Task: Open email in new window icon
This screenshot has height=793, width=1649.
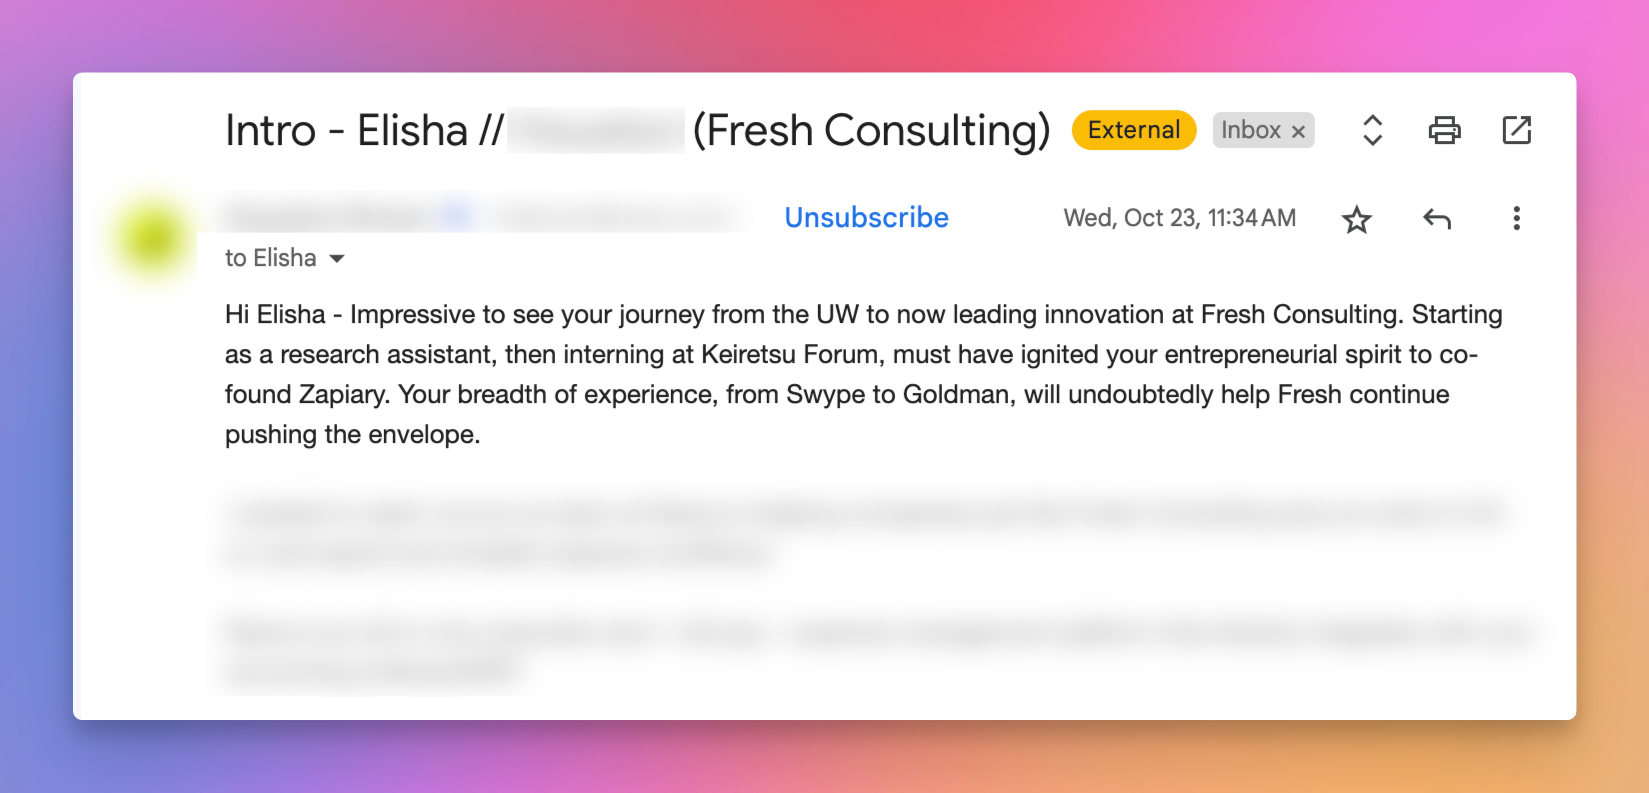Action: pyautogui.click(x=1516, y=130)
